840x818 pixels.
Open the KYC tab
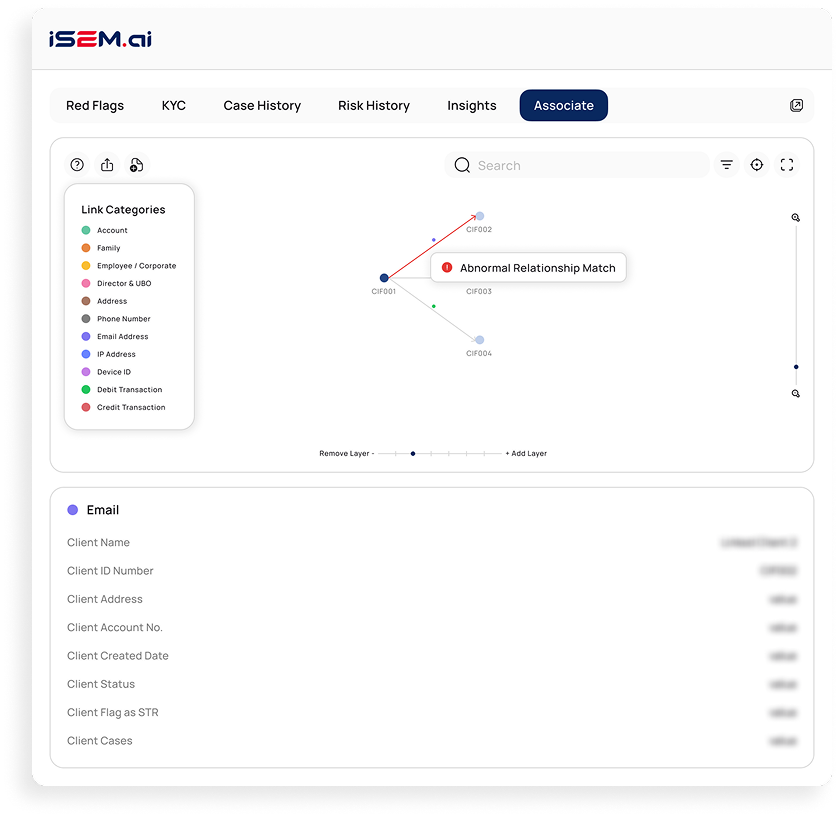173,105
